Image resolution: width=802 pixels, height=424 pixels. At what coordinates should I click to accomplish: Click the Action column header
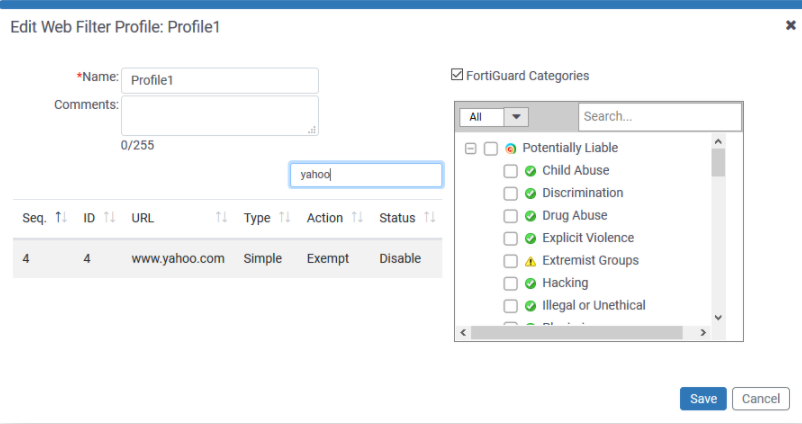(324, 218)
